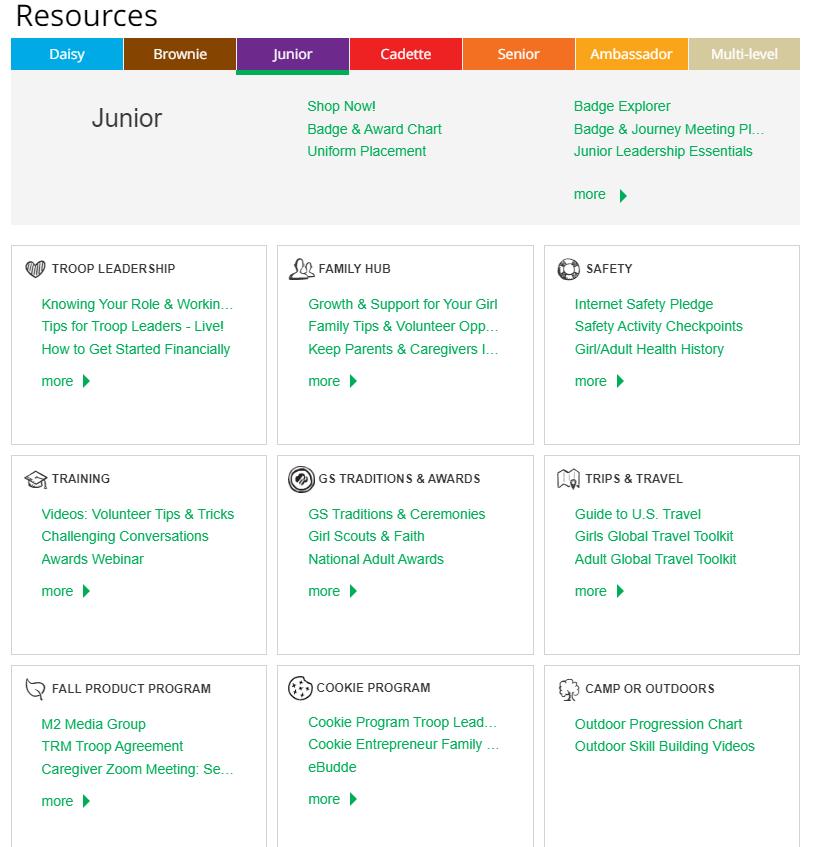816x847 pixels.
Task: Open the Outdoor Progression Chart link
Action: coord(658,724)
